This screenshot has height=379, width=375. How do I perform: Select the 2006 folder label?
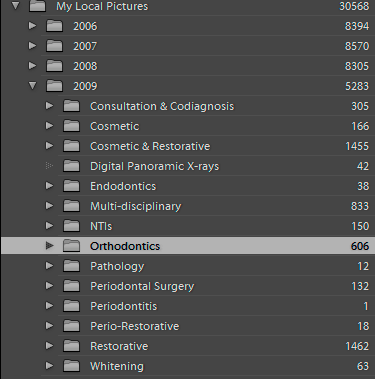pos(85,26)
